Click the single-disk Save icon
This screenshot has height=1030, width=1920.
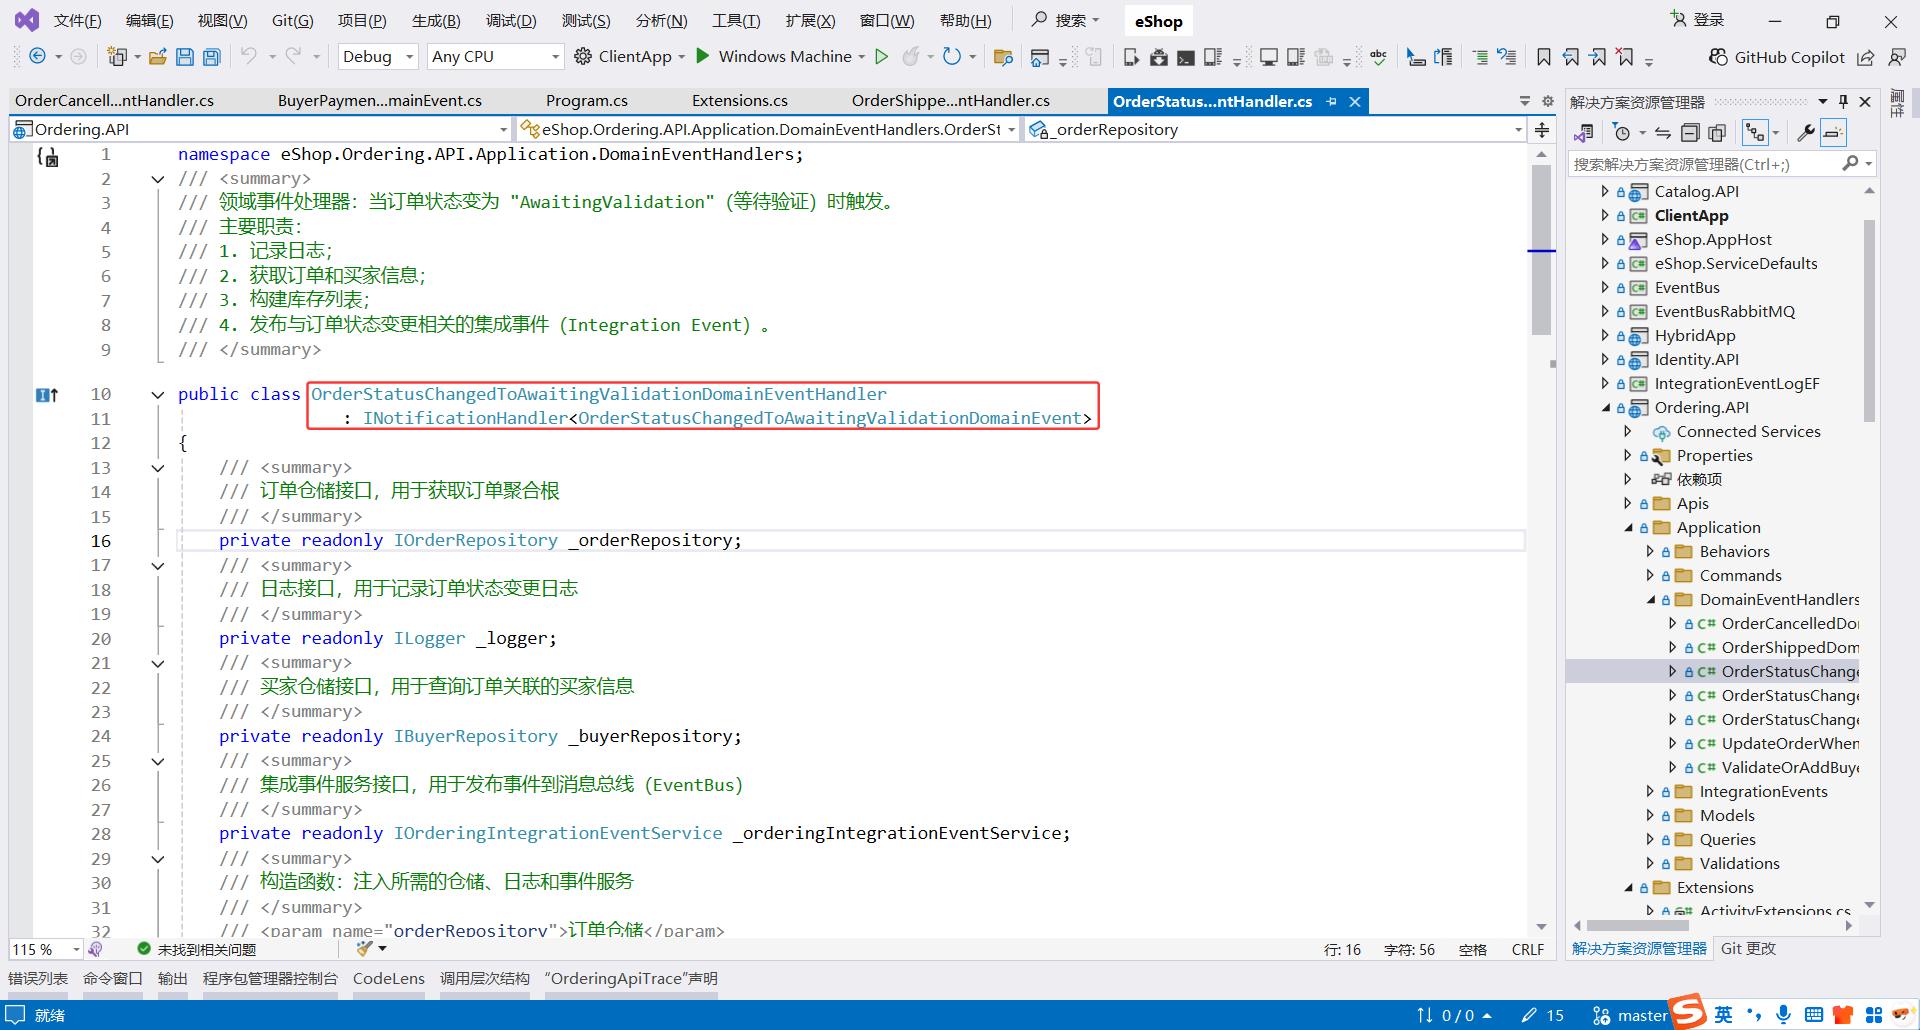[185, 57]
